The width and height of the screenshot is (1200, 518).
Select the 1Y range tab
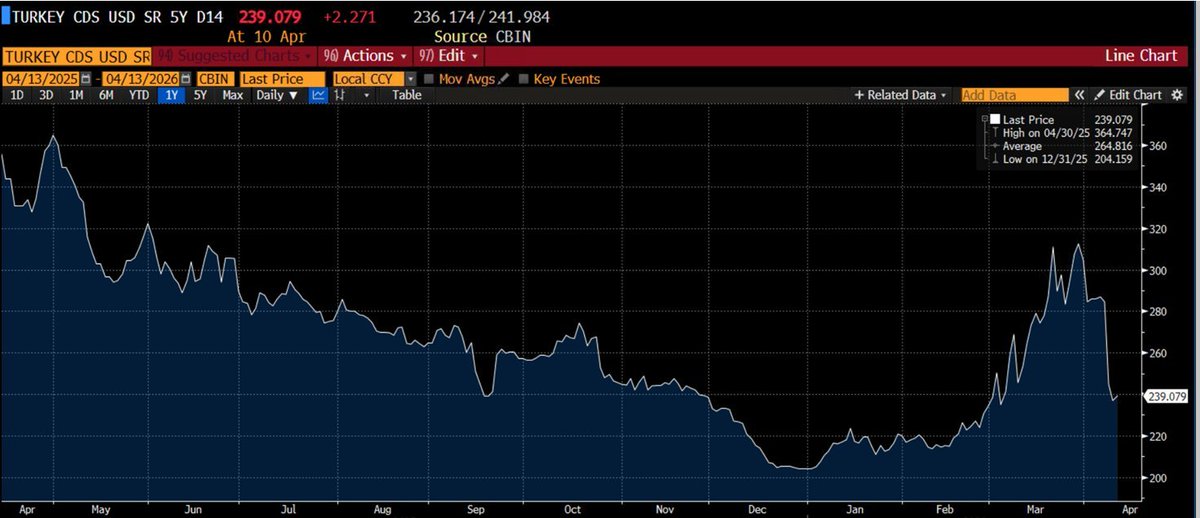(171, 95)
